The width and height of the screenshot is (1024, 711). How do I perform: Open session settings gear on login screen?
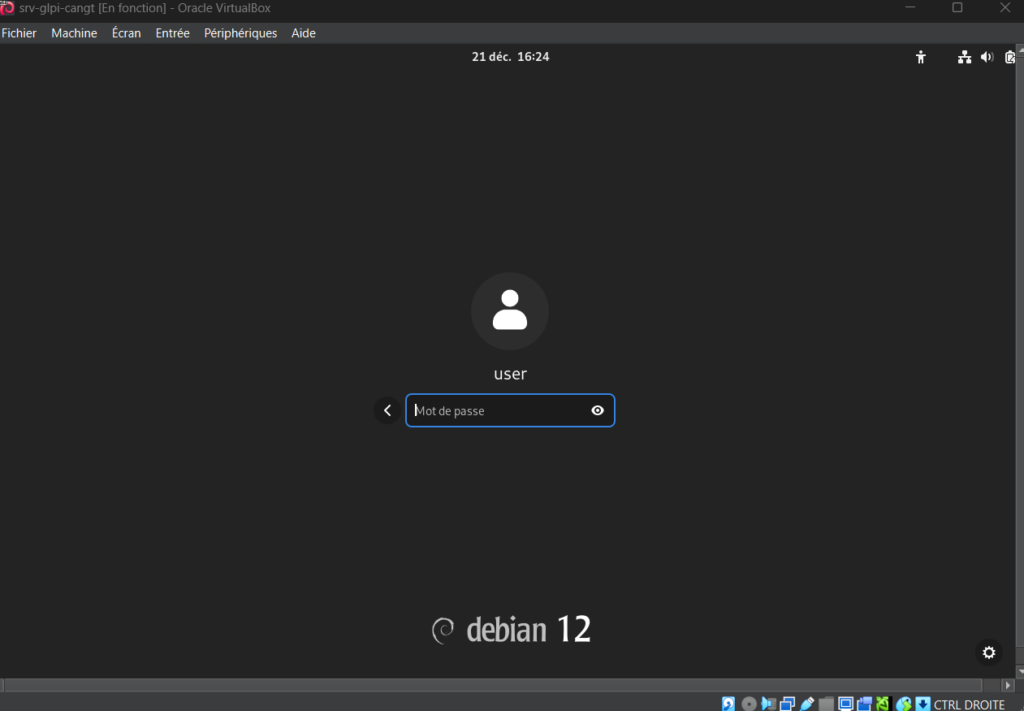tap(989, 653)
